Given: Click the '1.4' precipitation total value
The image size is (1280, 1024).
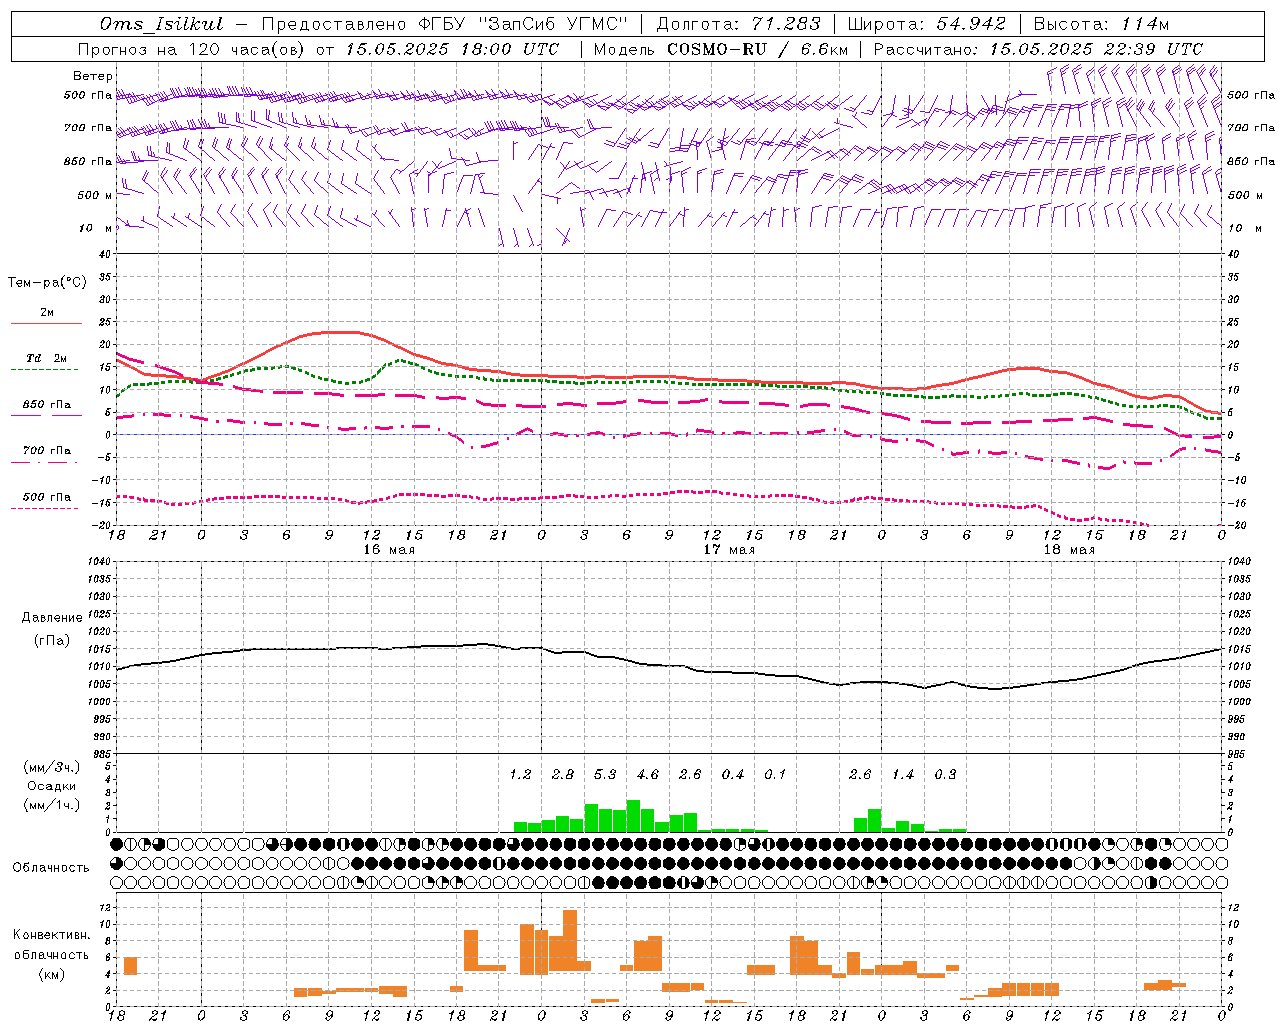Looking at the screenshot, I should (903, 775).
